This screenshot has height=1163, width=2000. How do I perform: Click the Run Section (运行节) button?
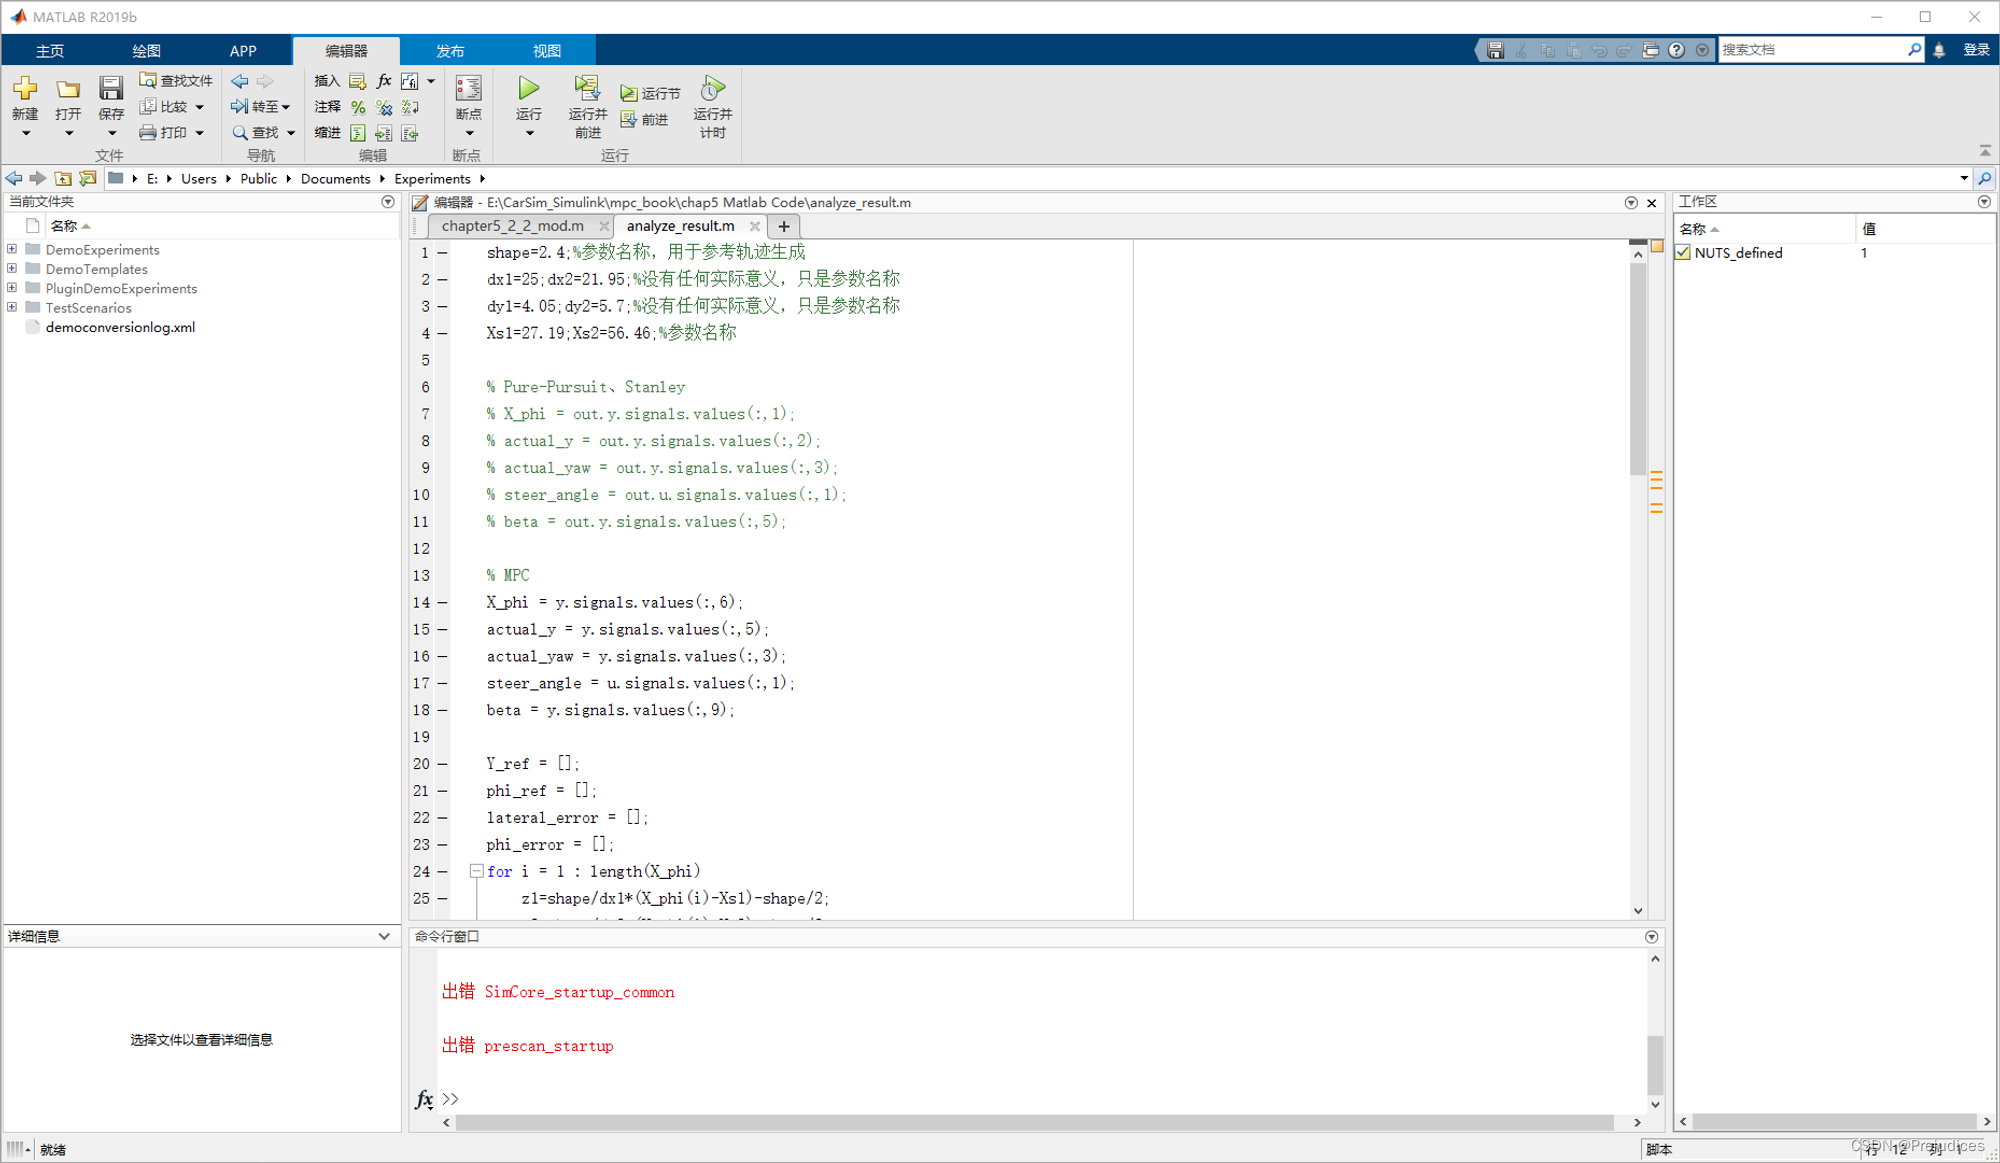(x=650, y=93)
